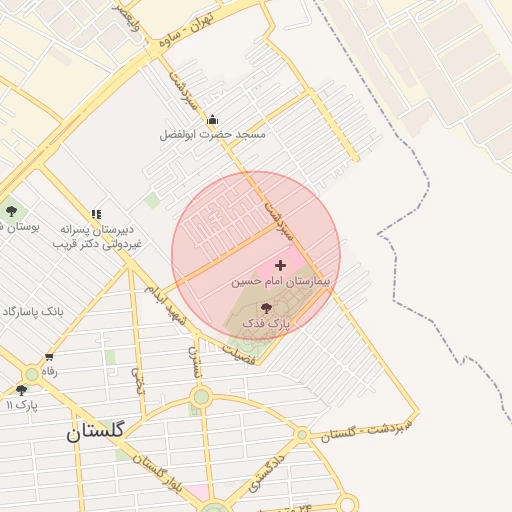Click the نسترن street label
This screenshot has width=512, height=512.
(195, 362)
